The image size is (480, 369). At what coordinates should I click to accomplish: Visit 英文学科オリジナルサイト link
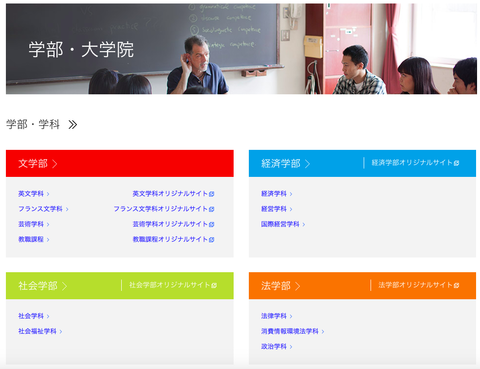(x=170, y=194)
